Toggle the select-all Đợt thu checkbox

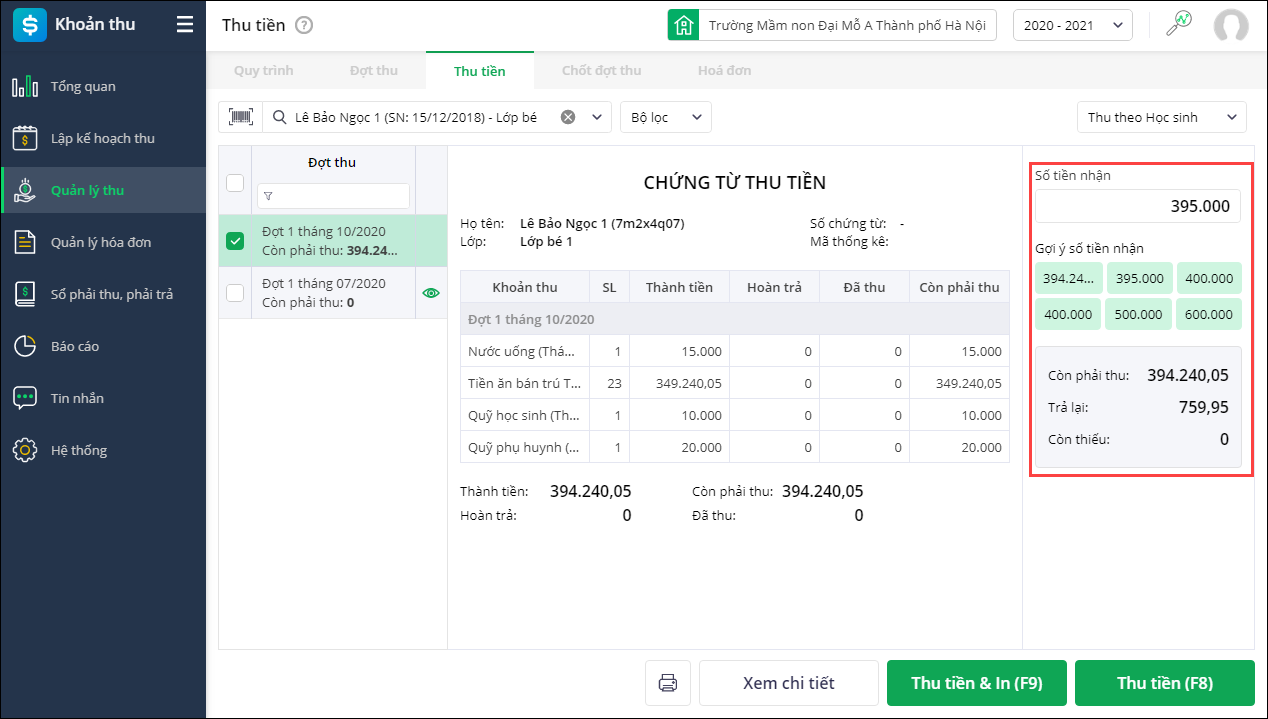[235, 182]
